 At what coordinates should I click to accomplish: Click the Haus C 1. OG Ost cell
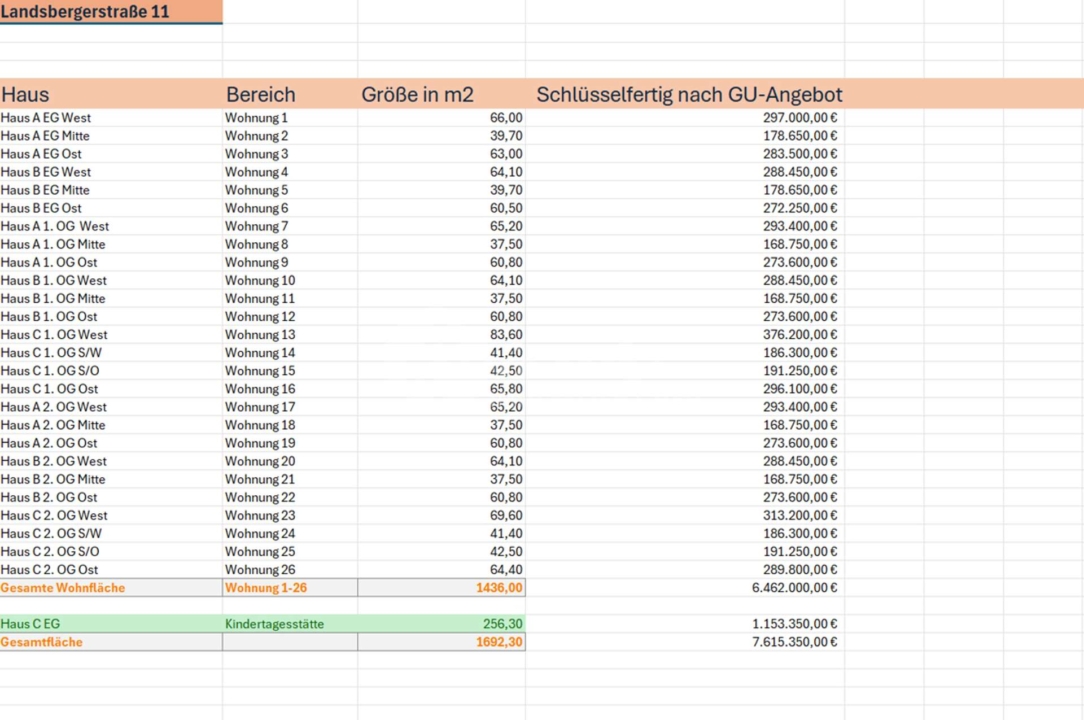[110, 388]
